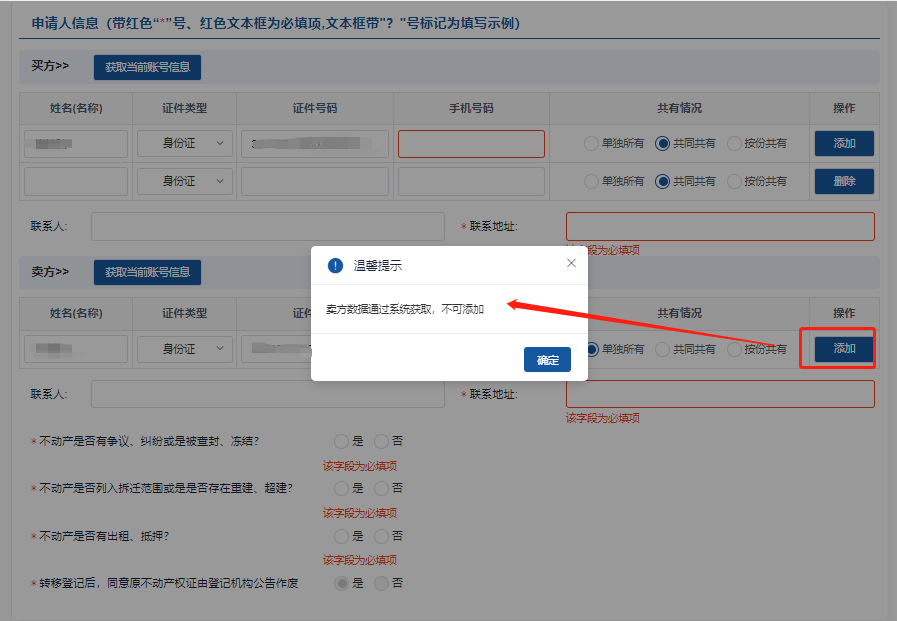
Task: Click 姓名 field in seller row
Action: (x=76, y=349)
